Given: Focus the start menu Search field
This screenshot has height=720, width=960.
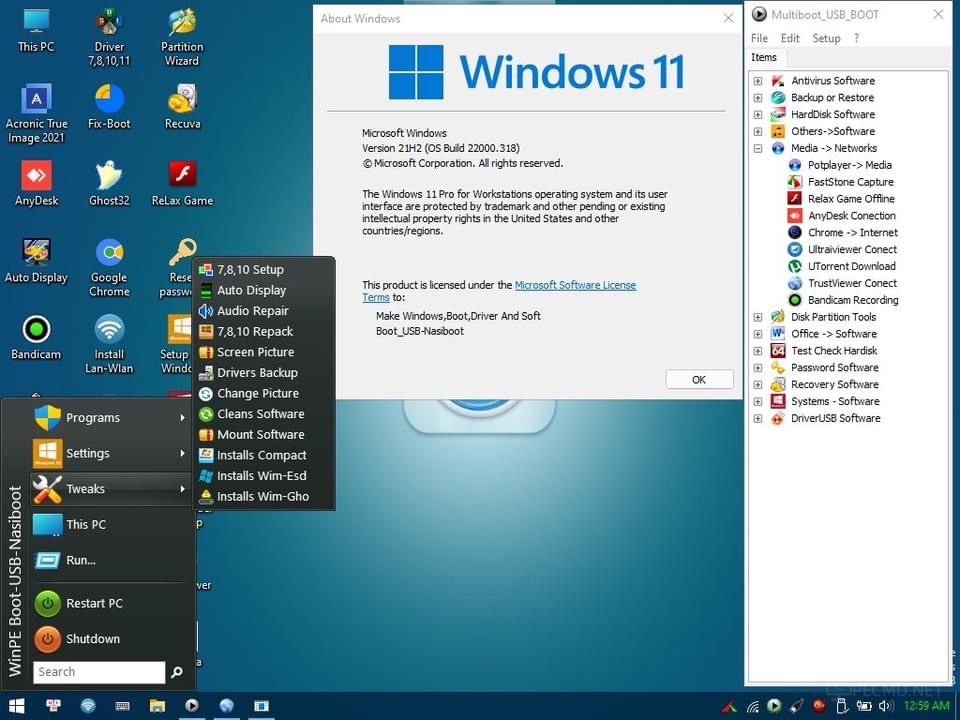Looking at the screenshot, I should point(99,672).
